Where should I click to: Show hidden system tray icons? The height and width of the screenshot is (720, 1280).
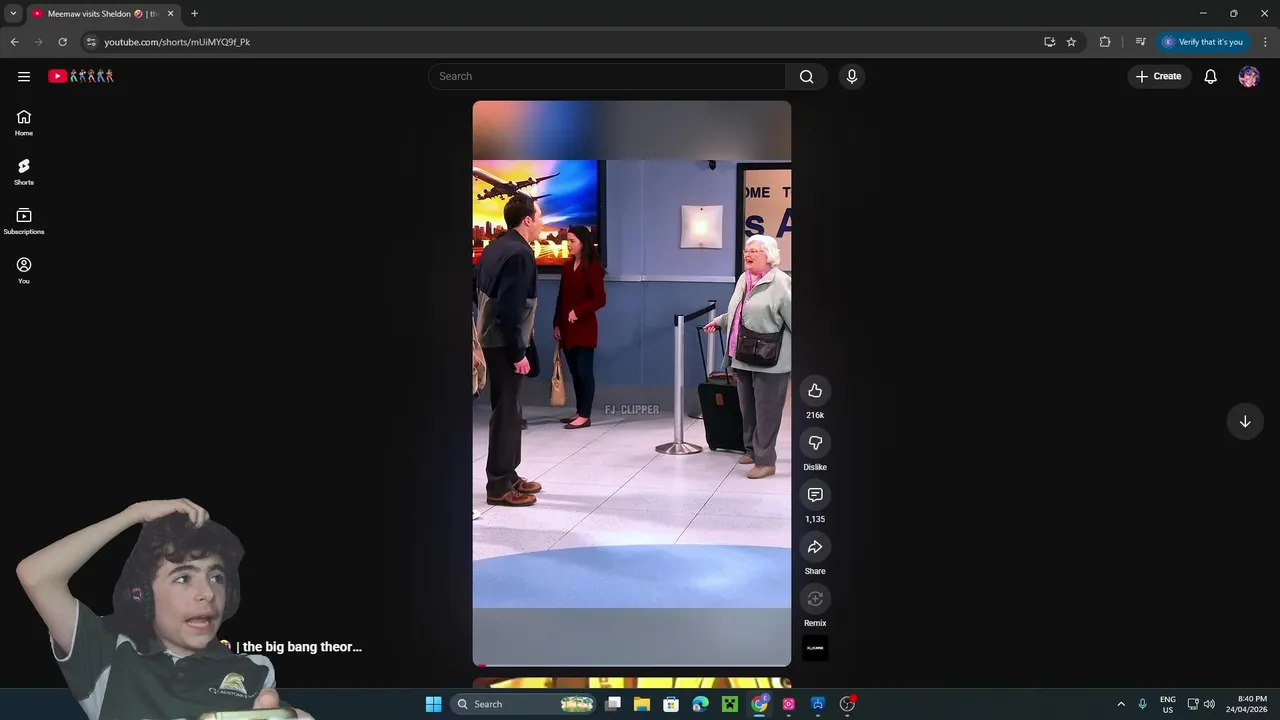tap(1121, 704)
